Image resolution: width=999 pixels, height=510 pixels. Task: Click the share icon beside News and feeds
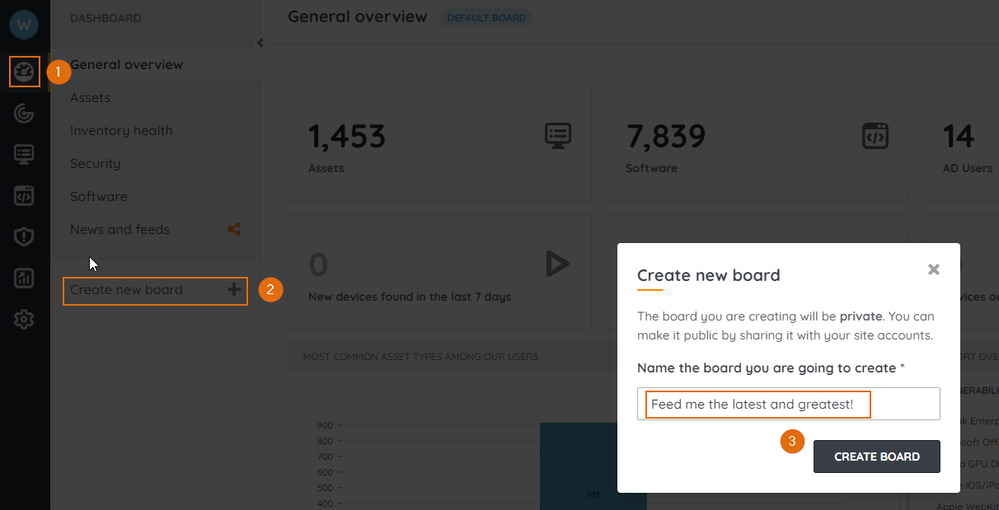coord(234,229)
